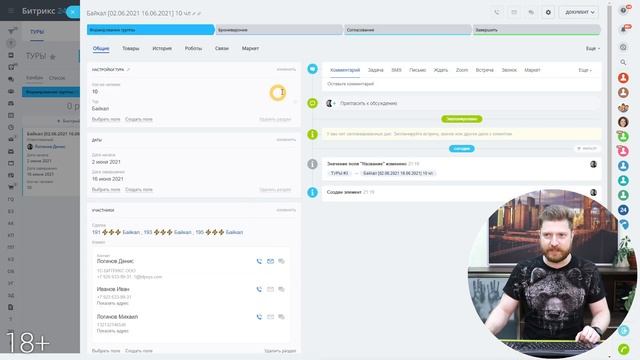Switch to the История tab
The height and width of the screenshot is (360, 640).
pyautogui.click(x=162, y=48)
